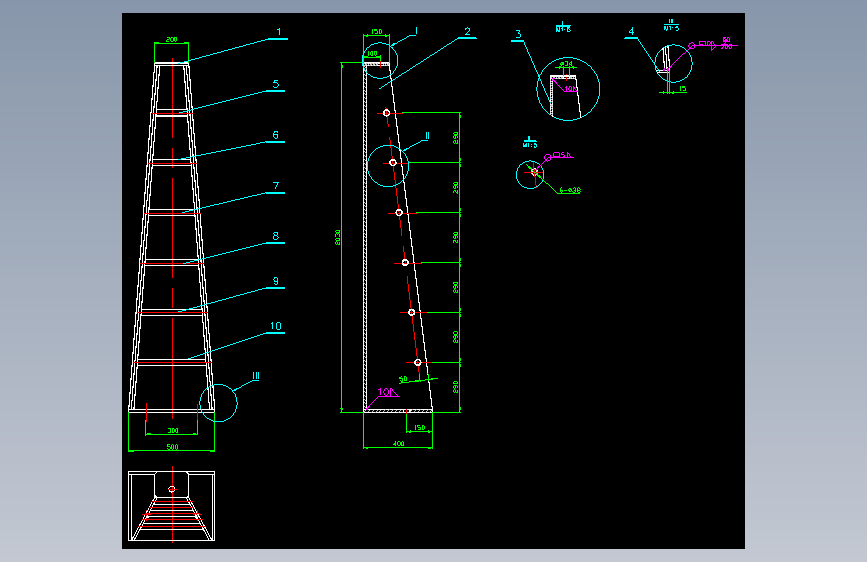Click detail label III at tower base
The image size is (867, 562).
coord(255,376)
